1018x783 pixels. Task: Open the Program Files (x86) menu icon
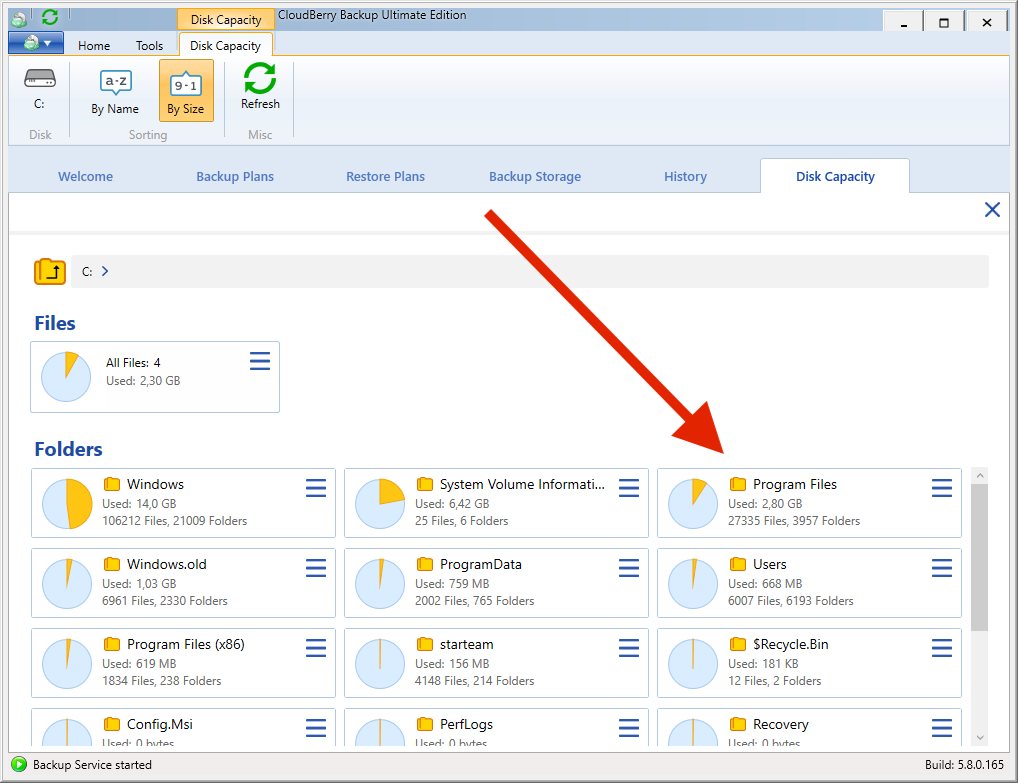click(x=316, y=647)
